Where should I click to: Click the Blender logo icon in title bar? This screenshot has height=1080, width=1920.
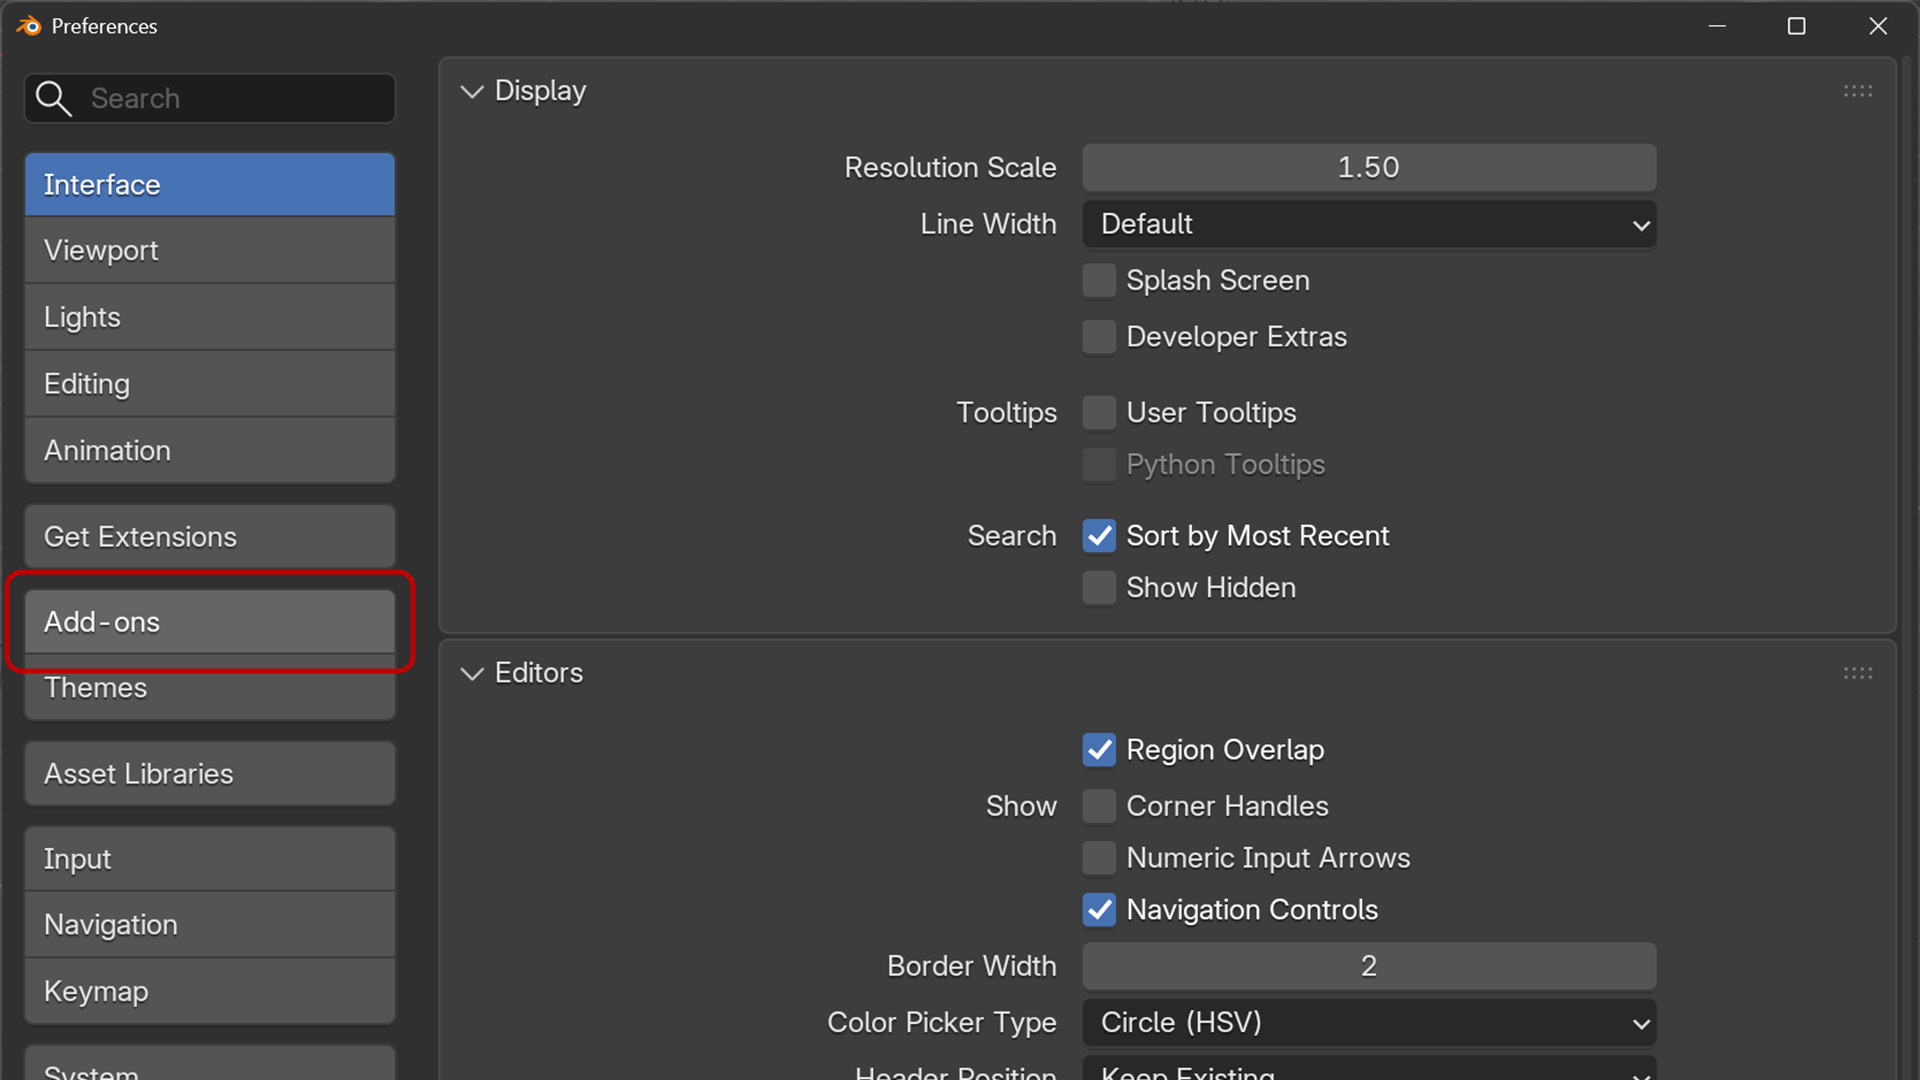[x=29, y=26]
